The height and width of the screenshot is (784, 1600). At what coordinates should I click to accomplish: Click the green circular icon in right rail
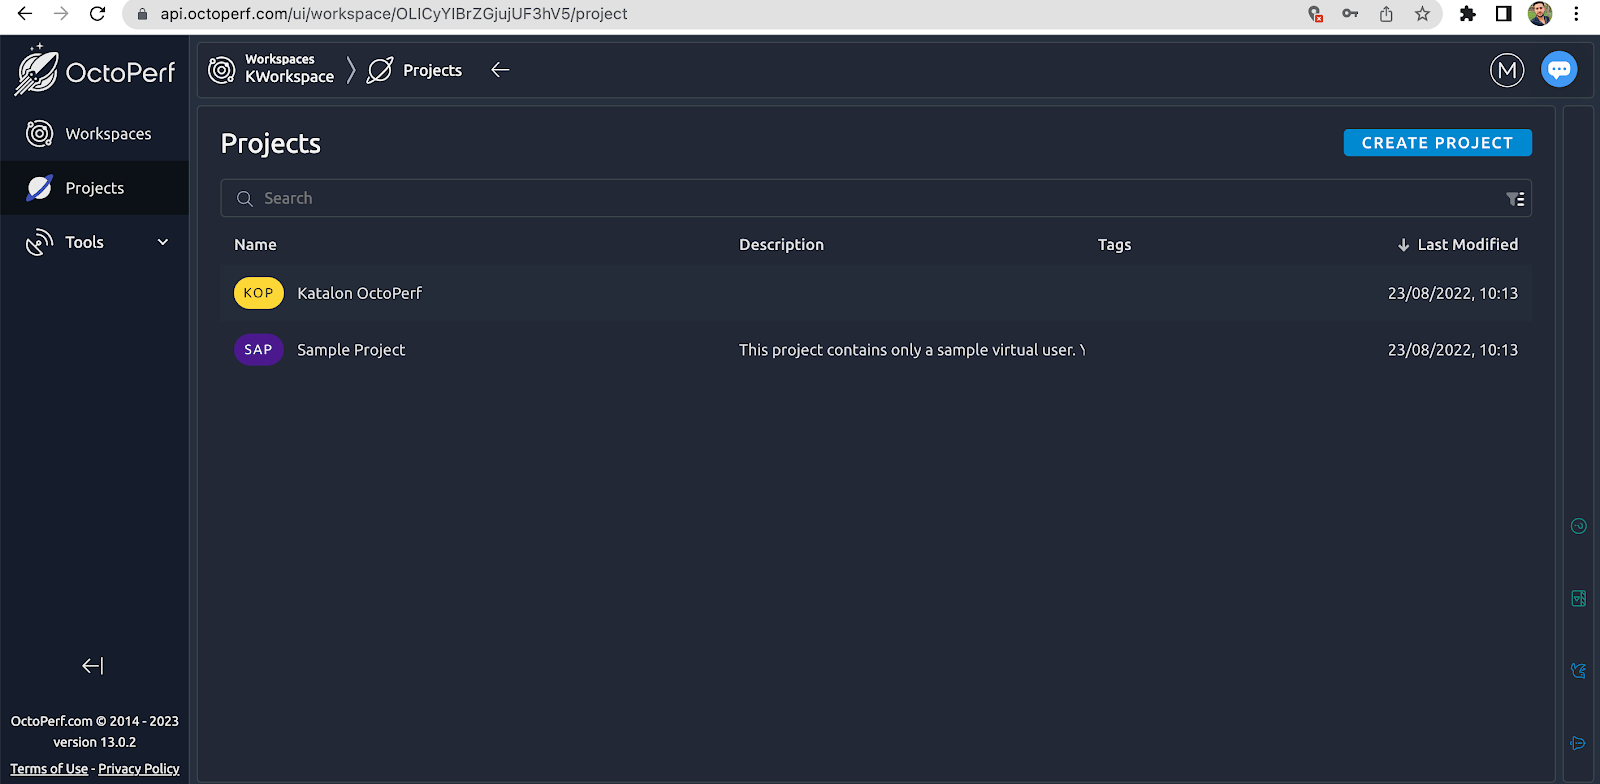point(1579,526)
